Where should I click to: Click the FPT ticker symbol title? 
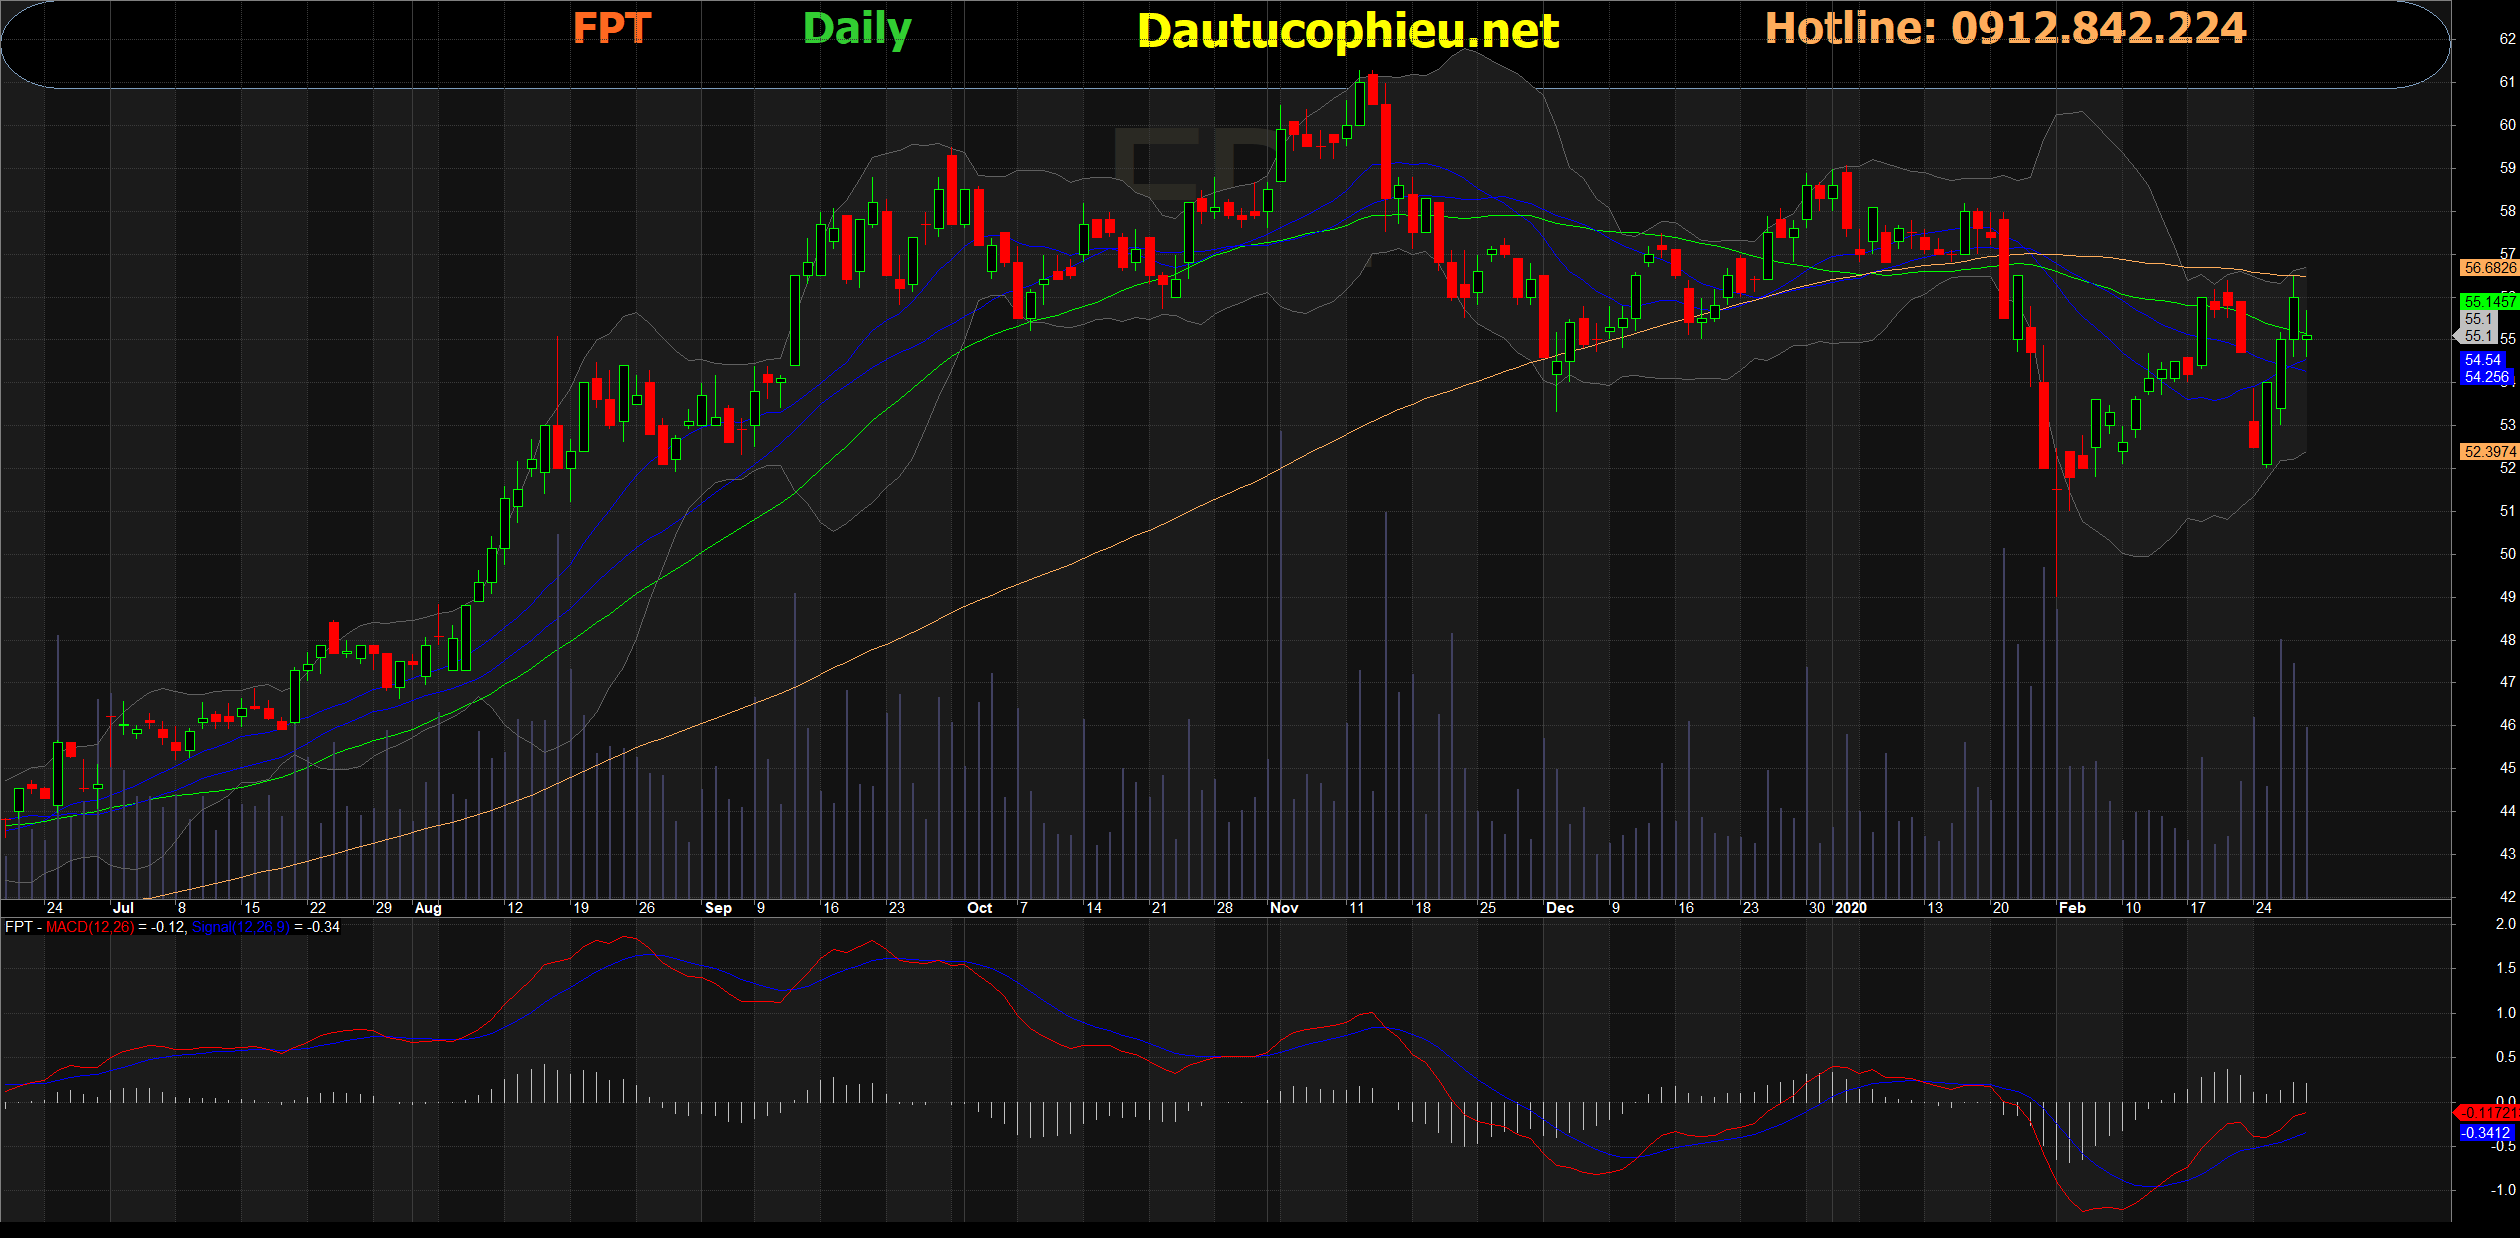pyautogui.click(x=612, y=29)
